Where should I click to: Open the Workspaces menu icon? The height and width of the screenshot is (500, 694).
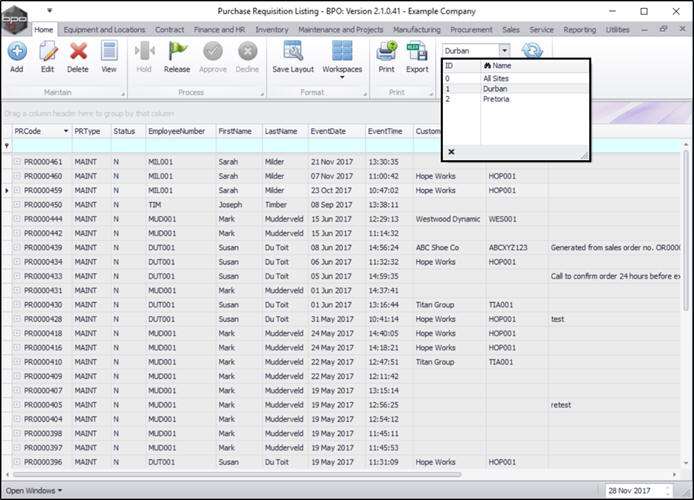(x=342, y=51)
